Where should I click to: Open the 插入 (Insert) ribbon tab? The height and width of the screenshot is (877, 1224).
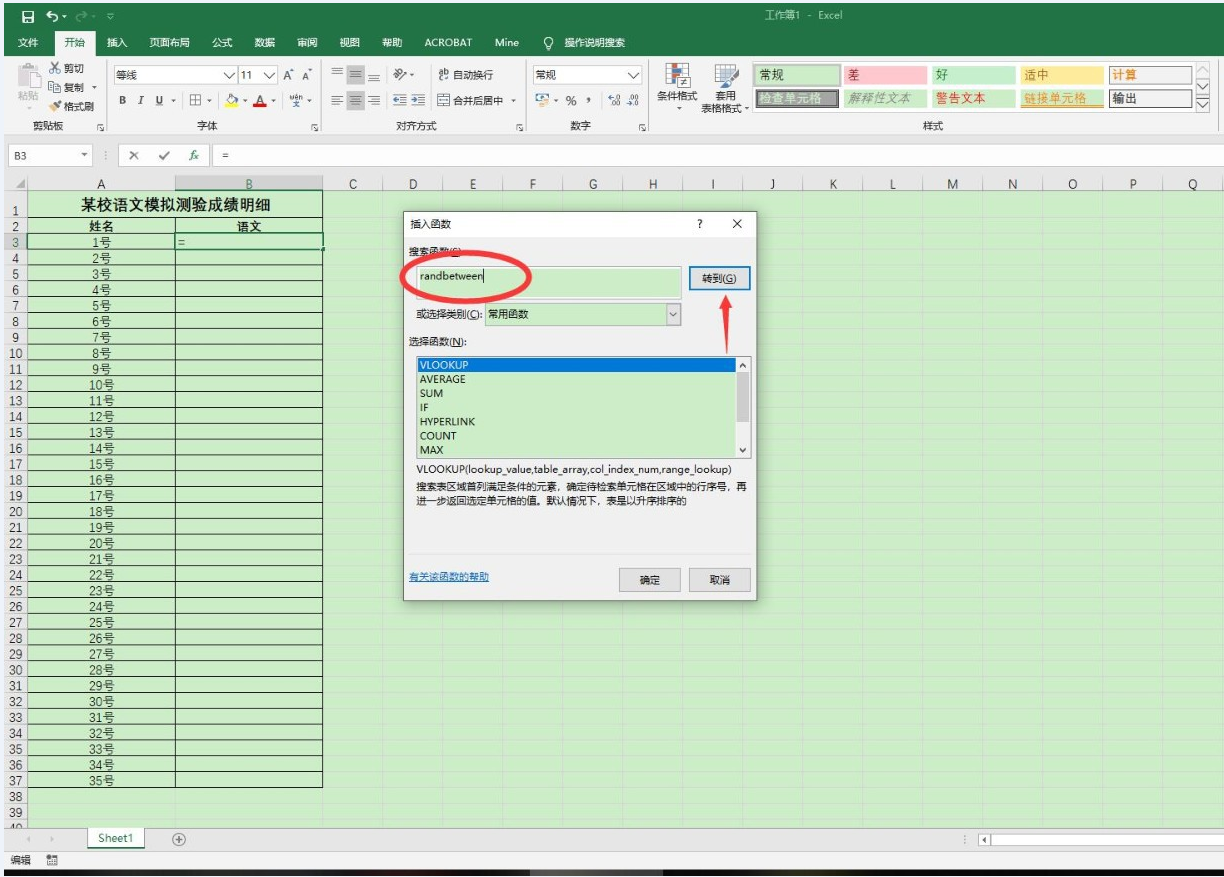tap(117, 42)
